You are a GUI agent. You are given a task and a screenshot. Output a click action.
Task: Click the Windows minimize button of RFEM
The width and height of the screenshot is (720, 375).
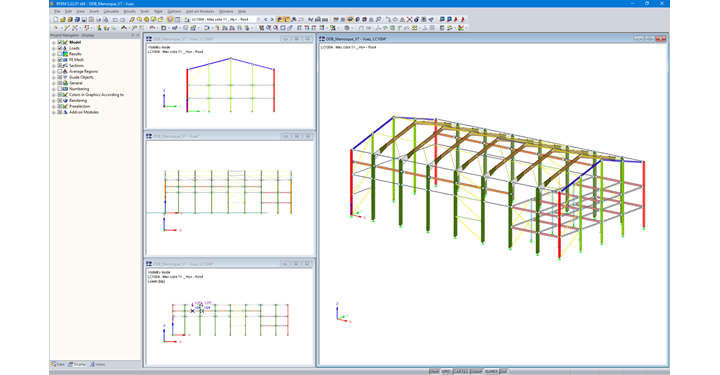(x=631, y=3)
